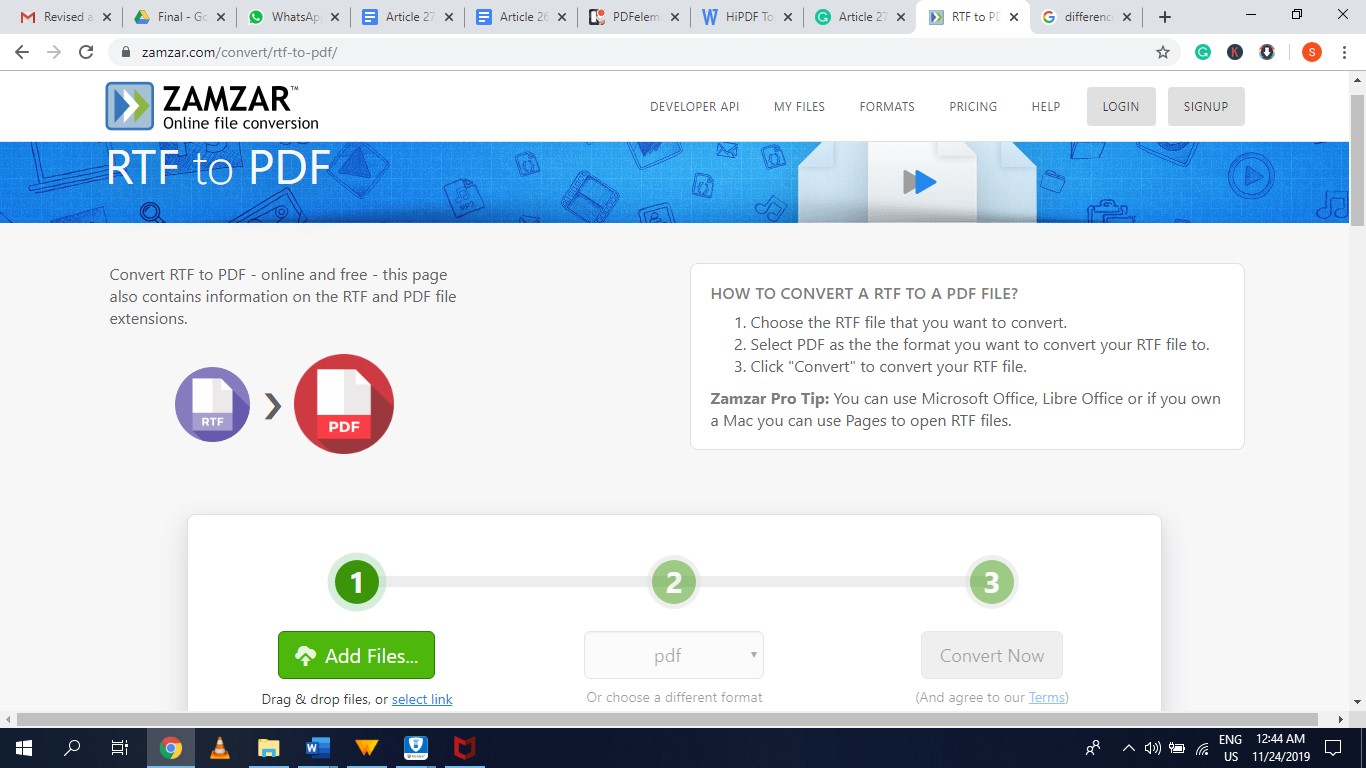The height and width of the screenshot is (768, 1366).
Task: Go forward in browser history
Action: [54, 52]
